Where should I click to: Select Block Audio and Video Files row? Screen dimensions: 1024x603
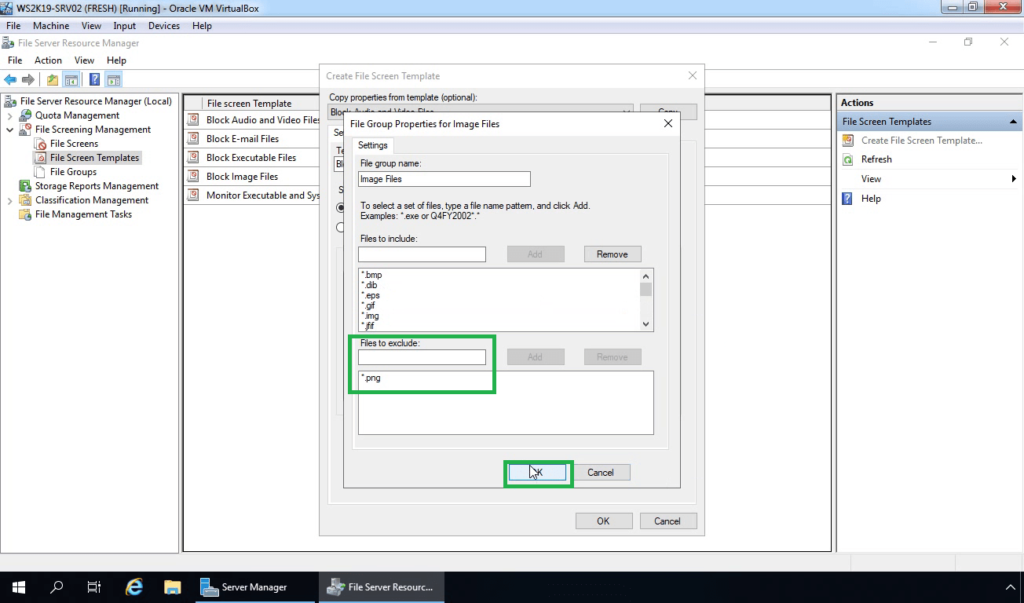[x=254, y=120]
